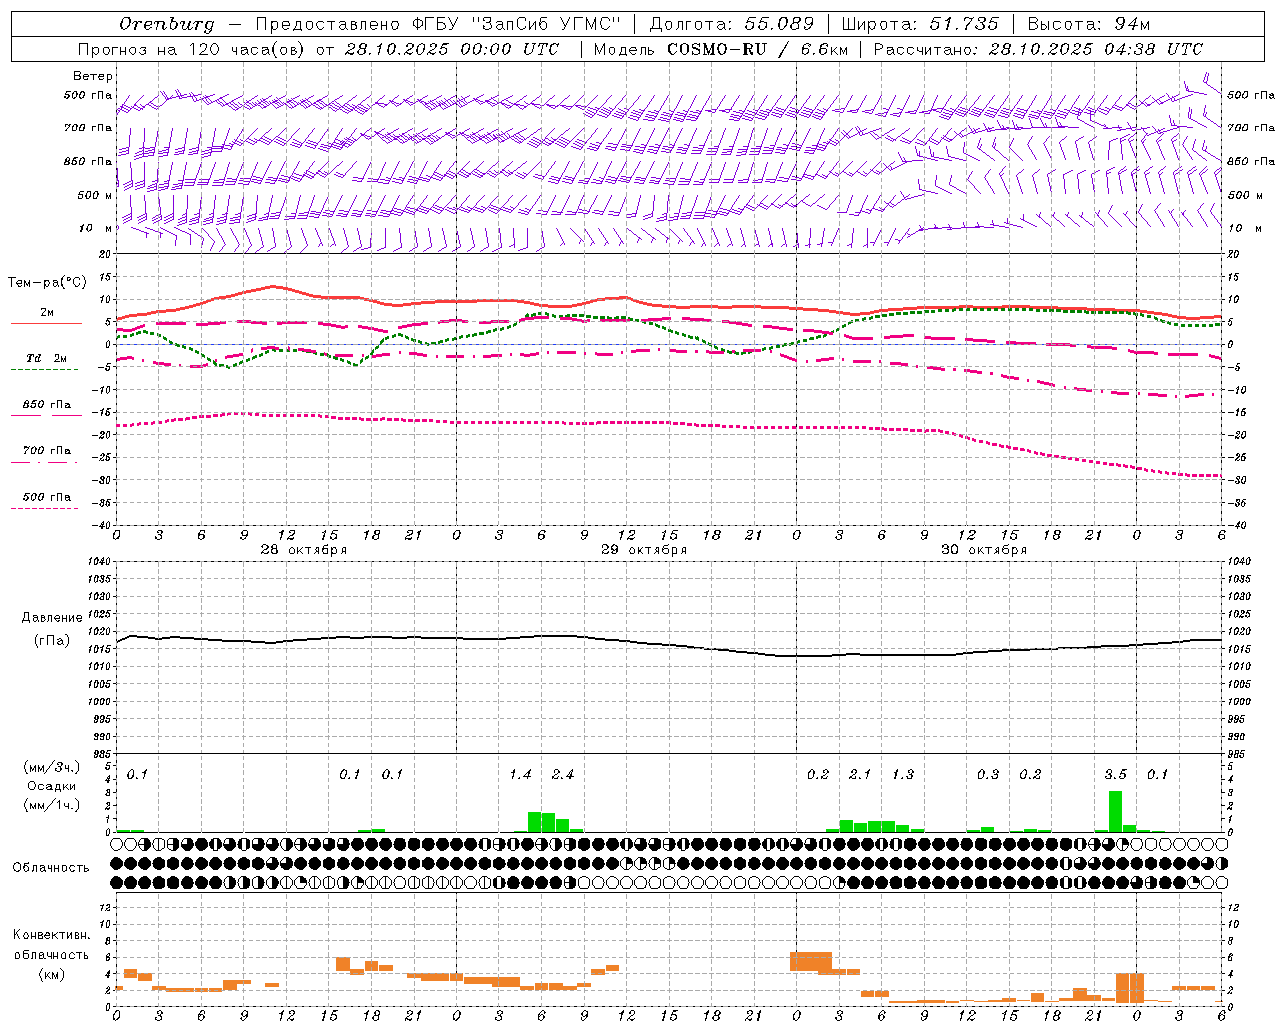The image size is (1280, 1024).
Task: Click the '30 октября' date label
Action: [984, 550]
